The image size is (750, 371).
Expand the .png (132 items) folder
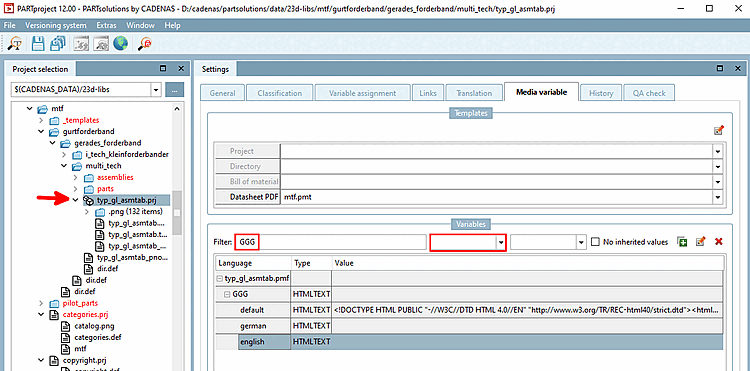[87, 211]
